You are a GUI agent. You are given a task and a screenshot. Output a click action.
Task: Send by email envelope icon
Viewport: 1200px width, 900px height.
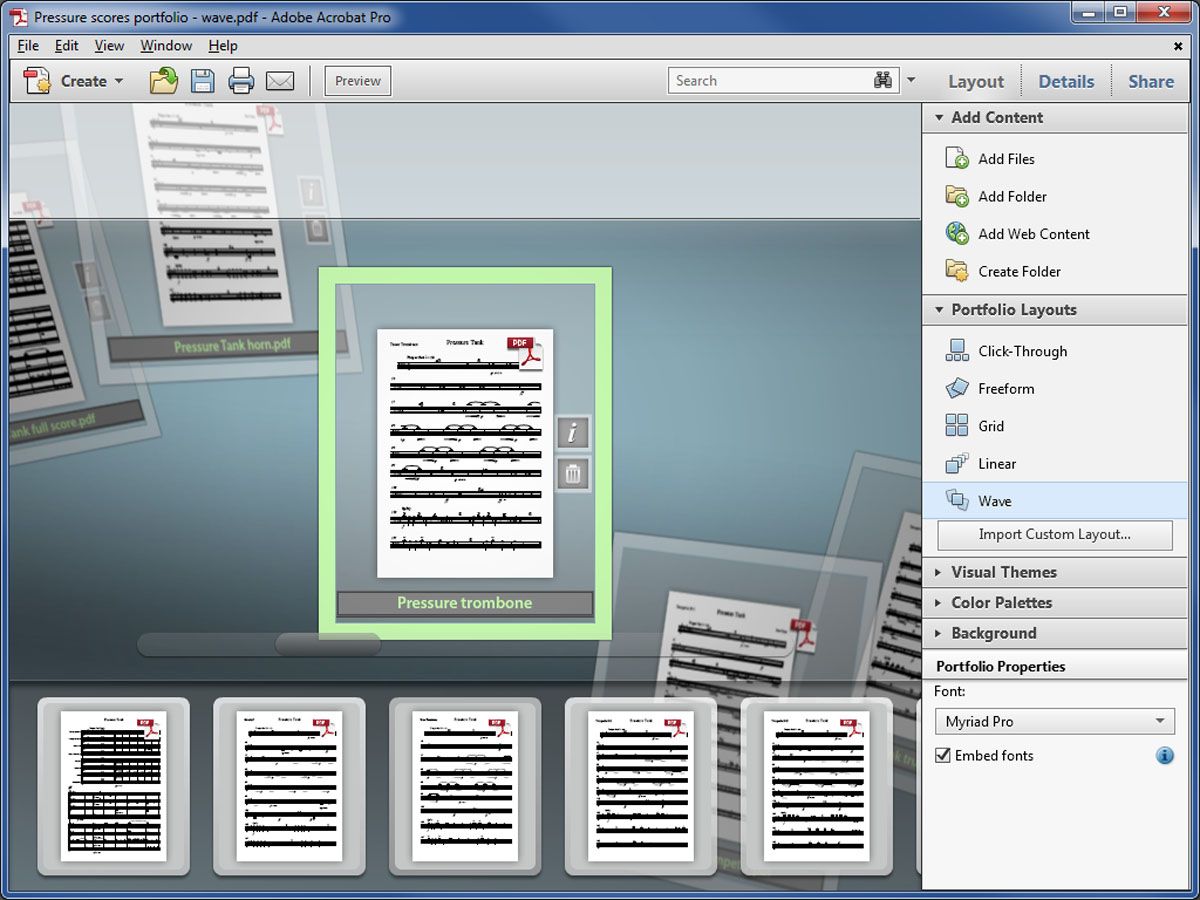(280, 81)
